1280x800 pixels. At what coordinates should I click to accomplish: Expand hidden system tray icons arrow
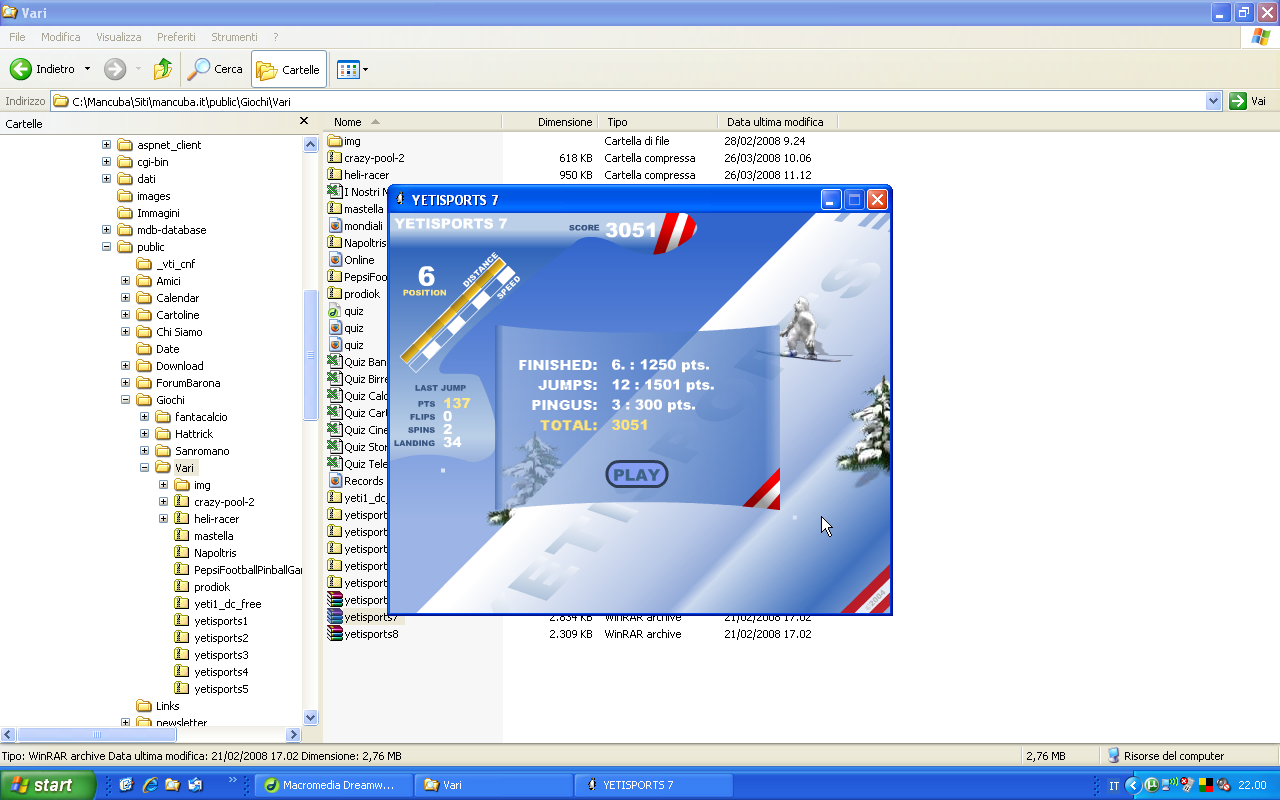[x=1132, y=786]
